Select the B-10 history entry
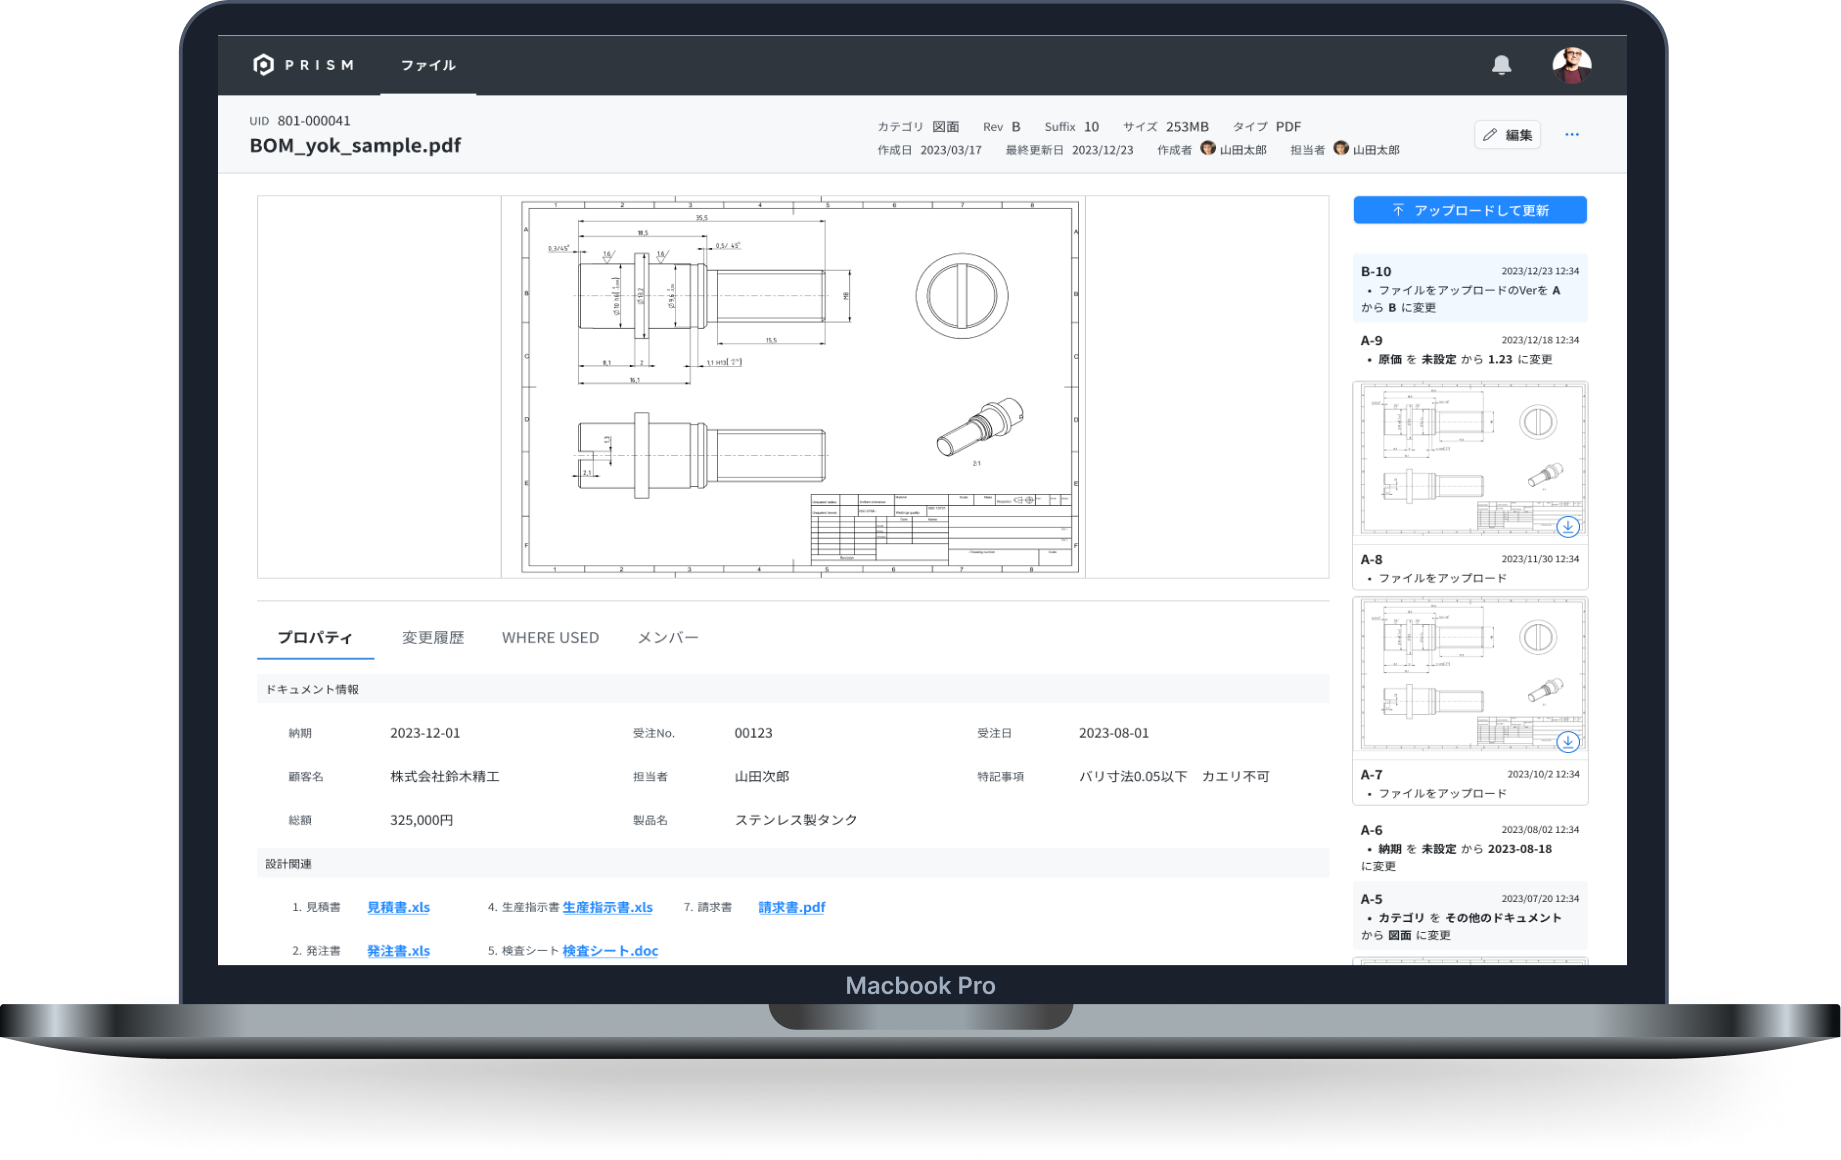This screenshot has width=1841, height=1160. (x=1469, y=288)
